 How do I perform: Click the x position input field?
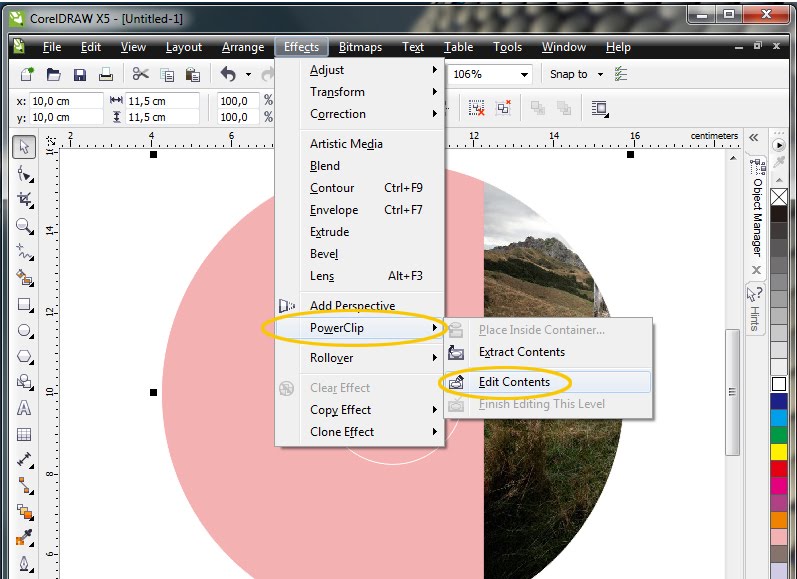point(66,101)
